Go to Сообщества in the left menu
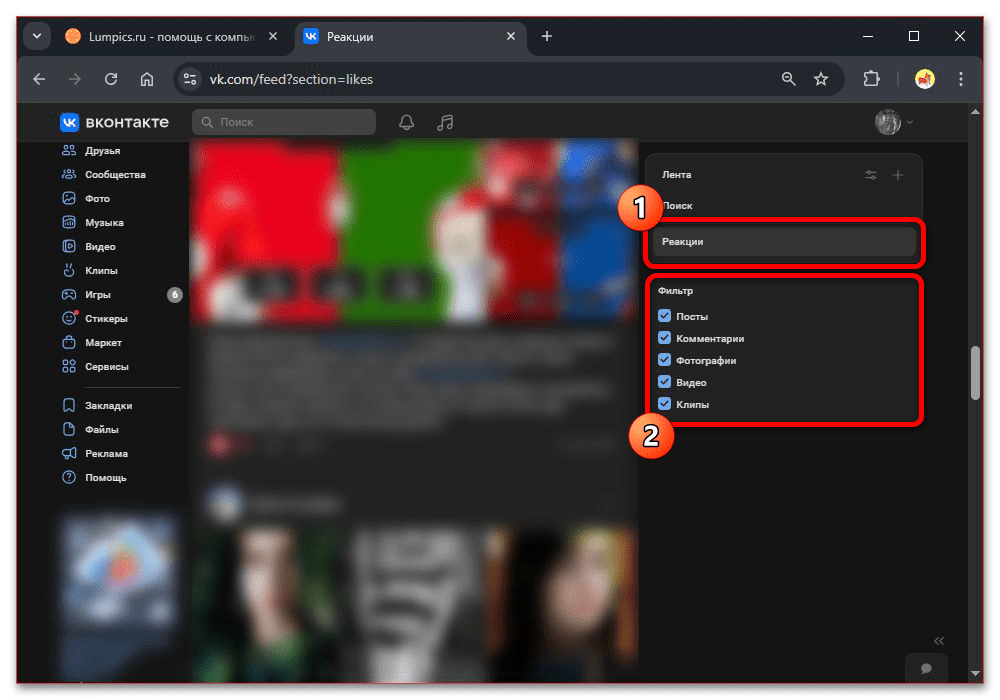This screenshot has height=700, width=1000. click(115, 175)
